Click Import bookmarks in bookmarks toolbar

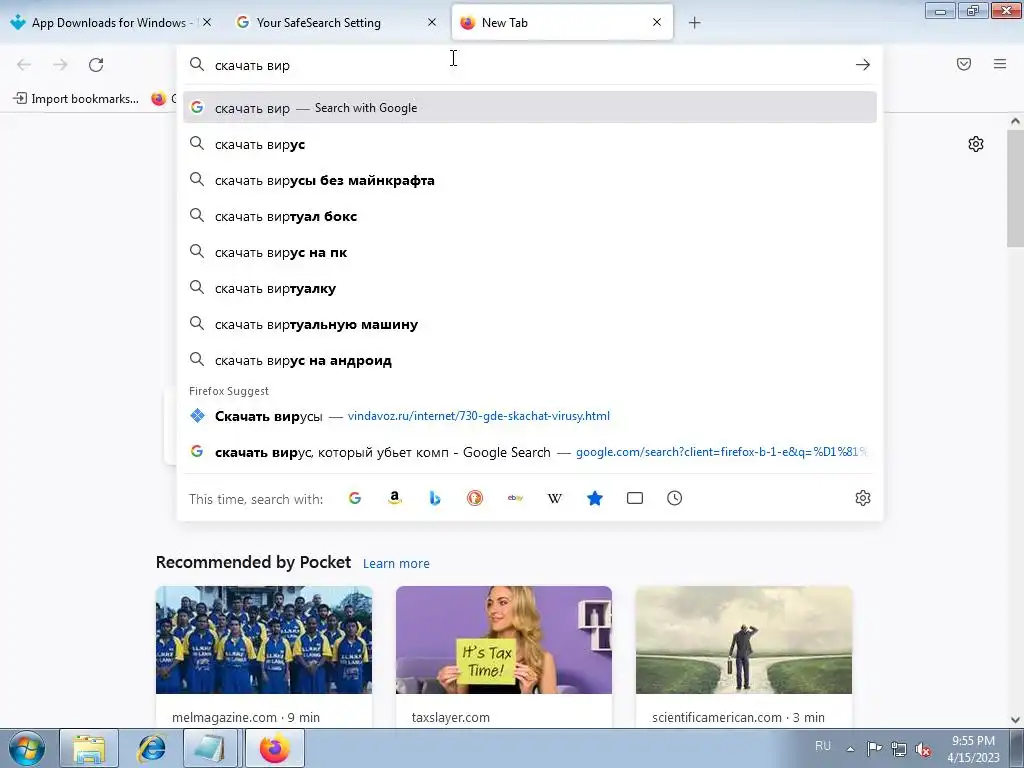[76, 99]
